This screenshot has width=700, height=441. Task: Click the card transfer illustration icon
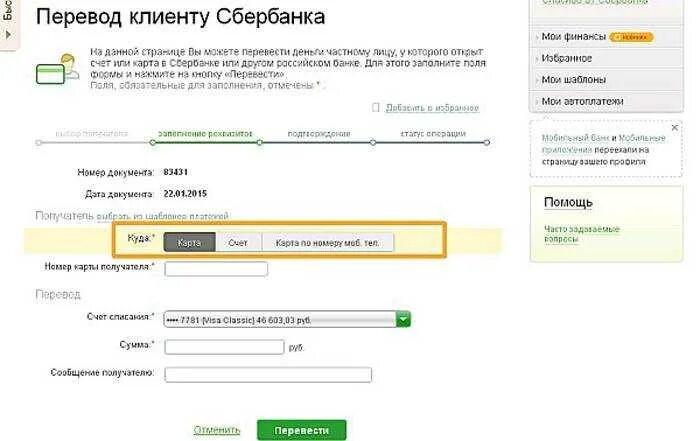coord(57,69)
